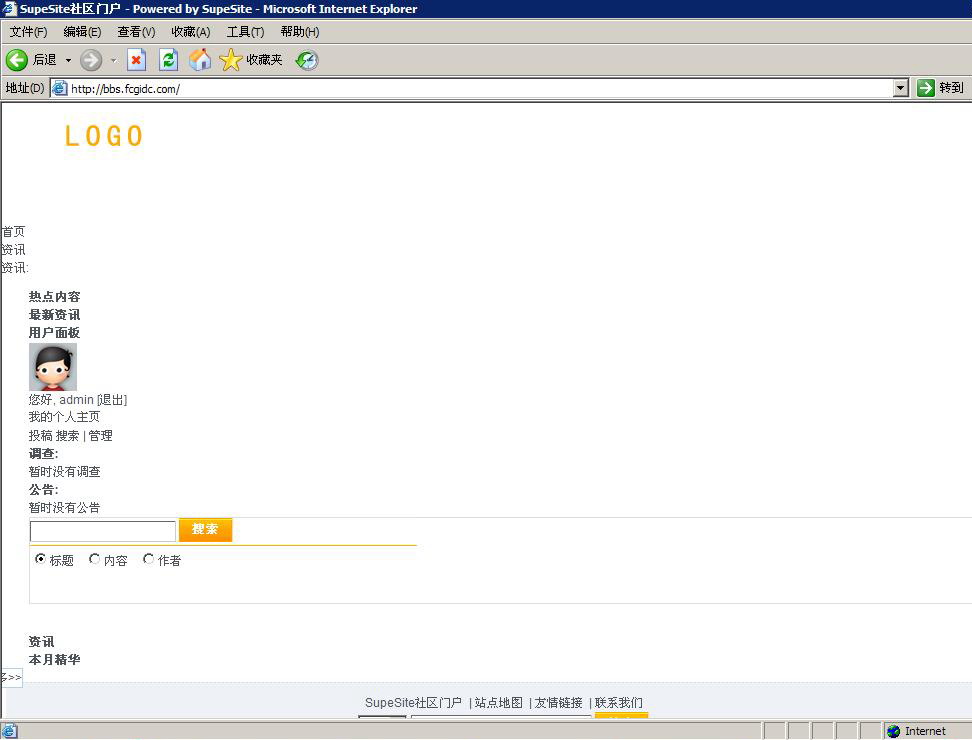
Task: Click the 暂时没有公告 text
Action: (64, 508)
